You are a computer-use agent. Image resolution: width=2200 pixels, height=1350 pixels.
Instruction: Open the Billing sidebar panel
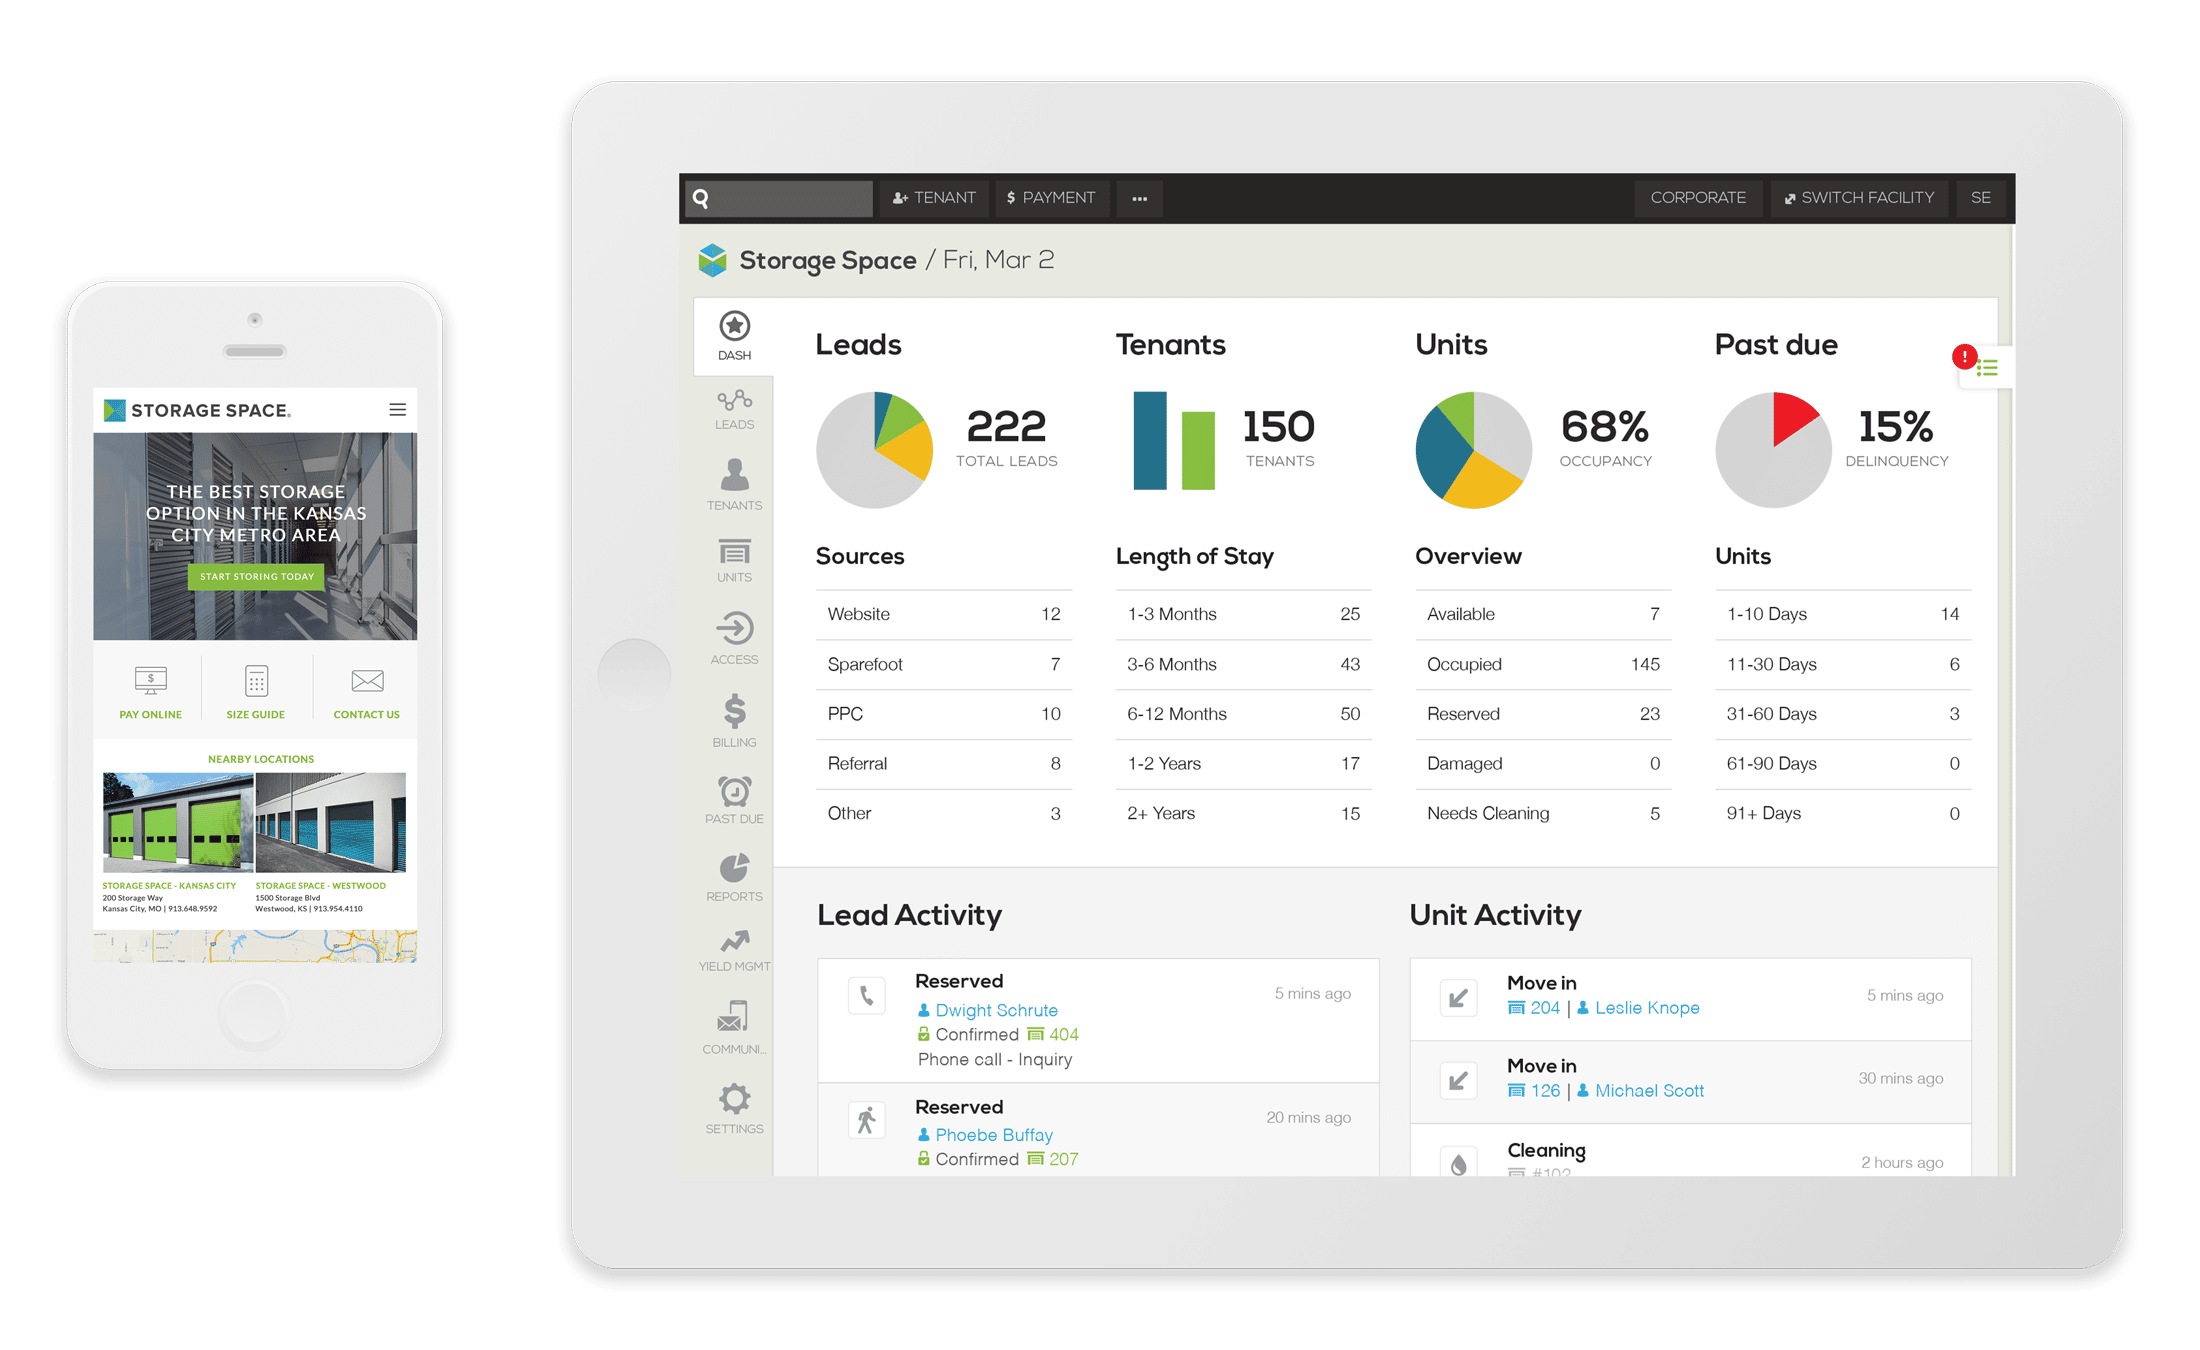[732, 736]
